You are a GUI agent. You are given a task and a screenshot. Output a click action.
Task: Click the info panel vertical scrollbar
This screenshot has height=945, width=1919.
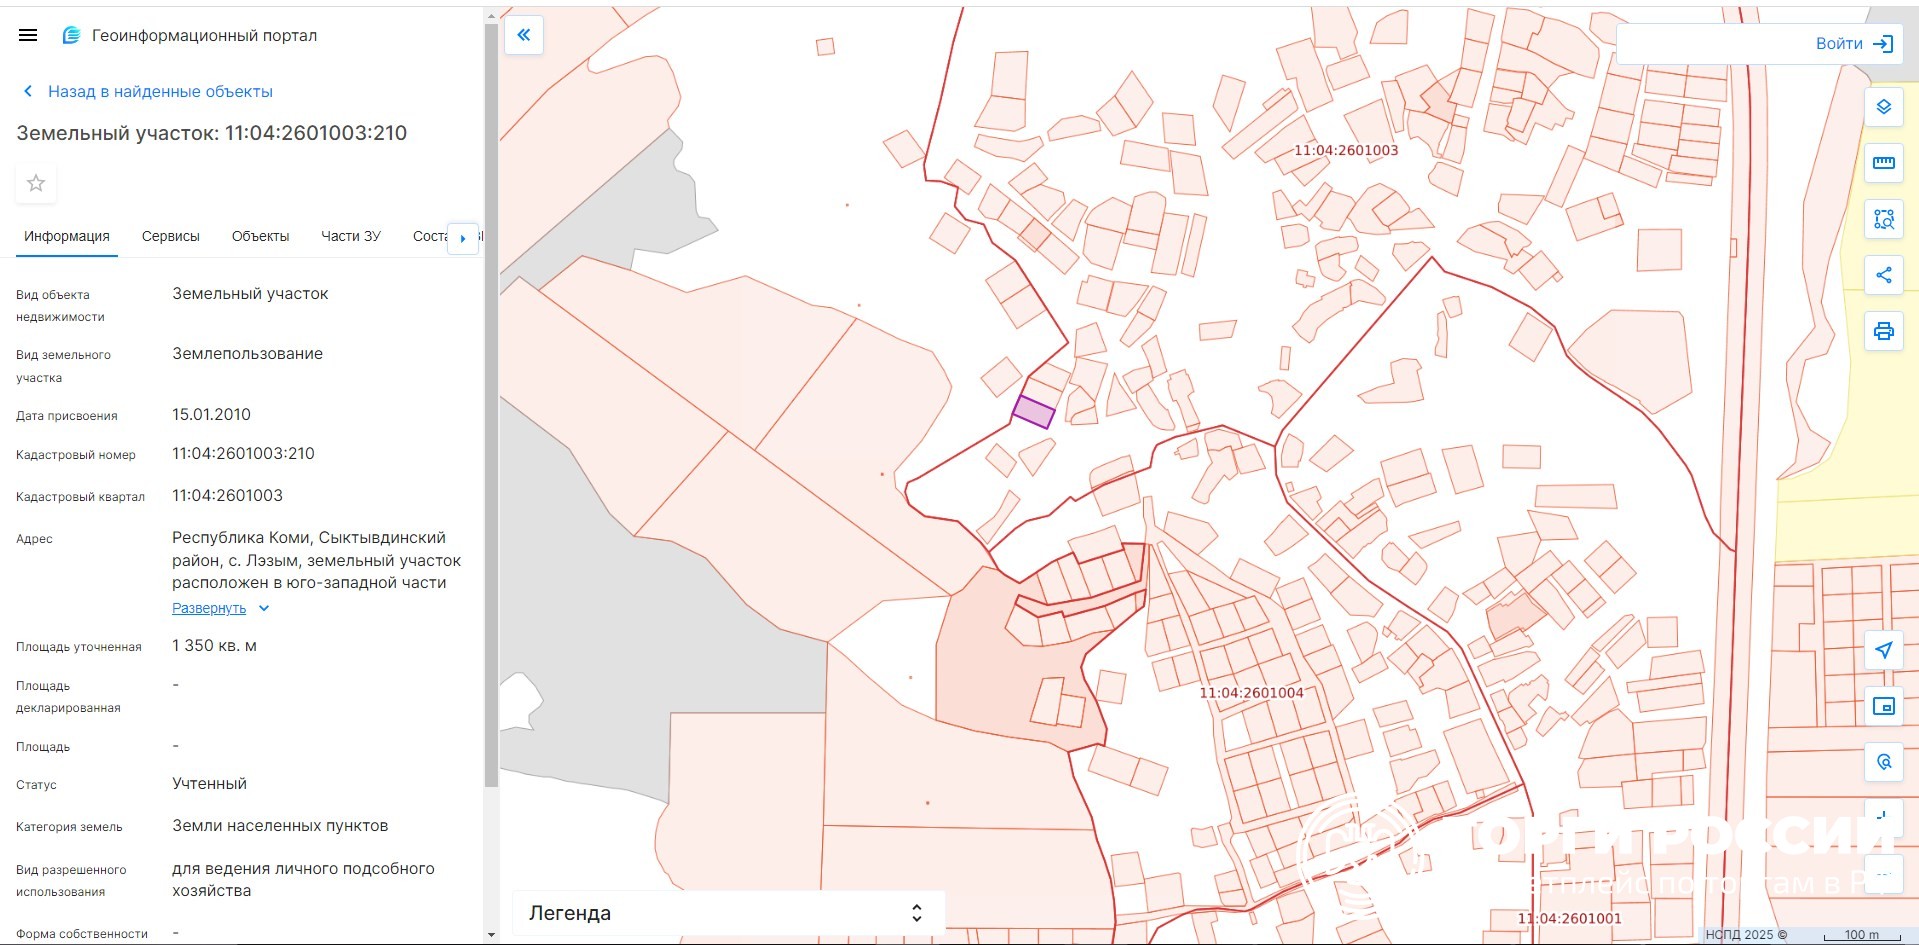490,400
